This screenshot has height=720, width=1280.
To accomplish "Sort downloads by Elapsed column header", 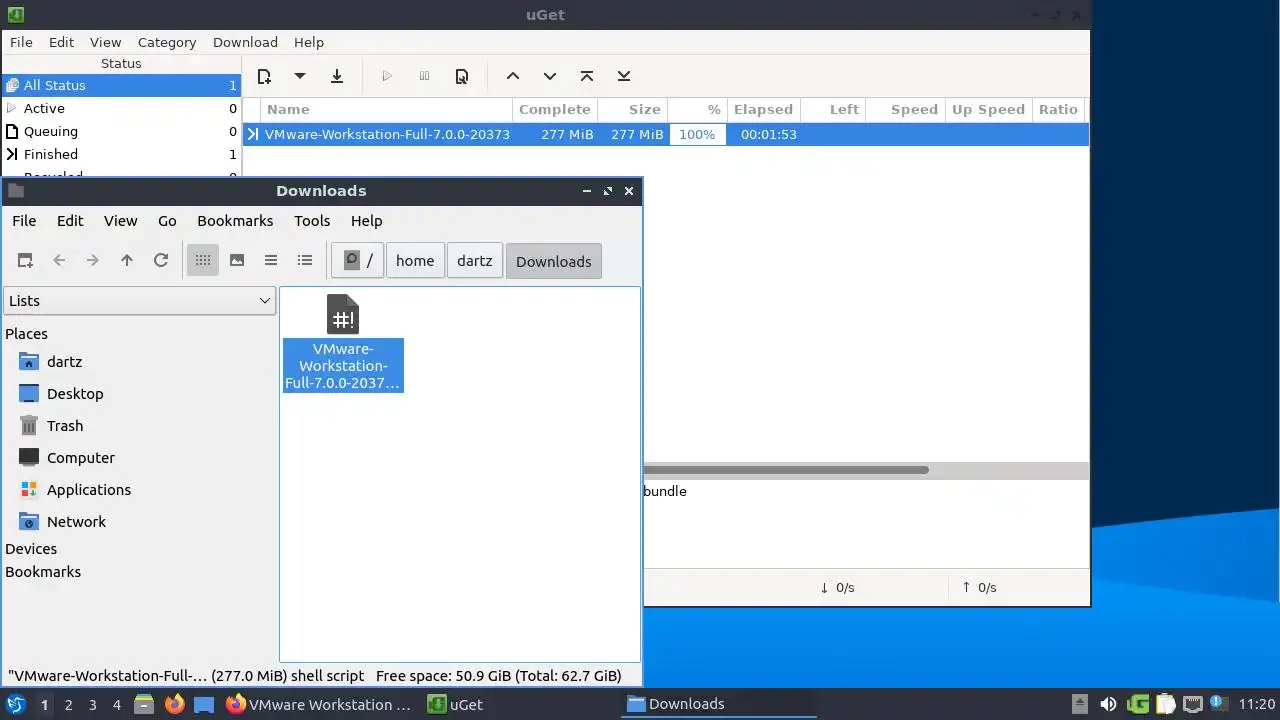I will pyautogui.click(x=763, y=109).
